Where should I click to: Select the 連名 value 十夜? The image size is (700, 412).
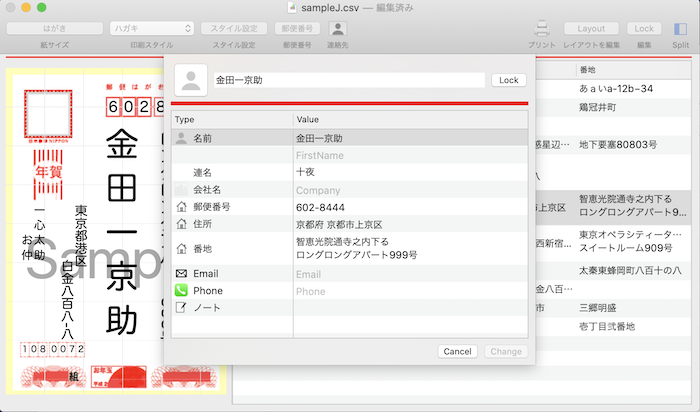point(305,172)
